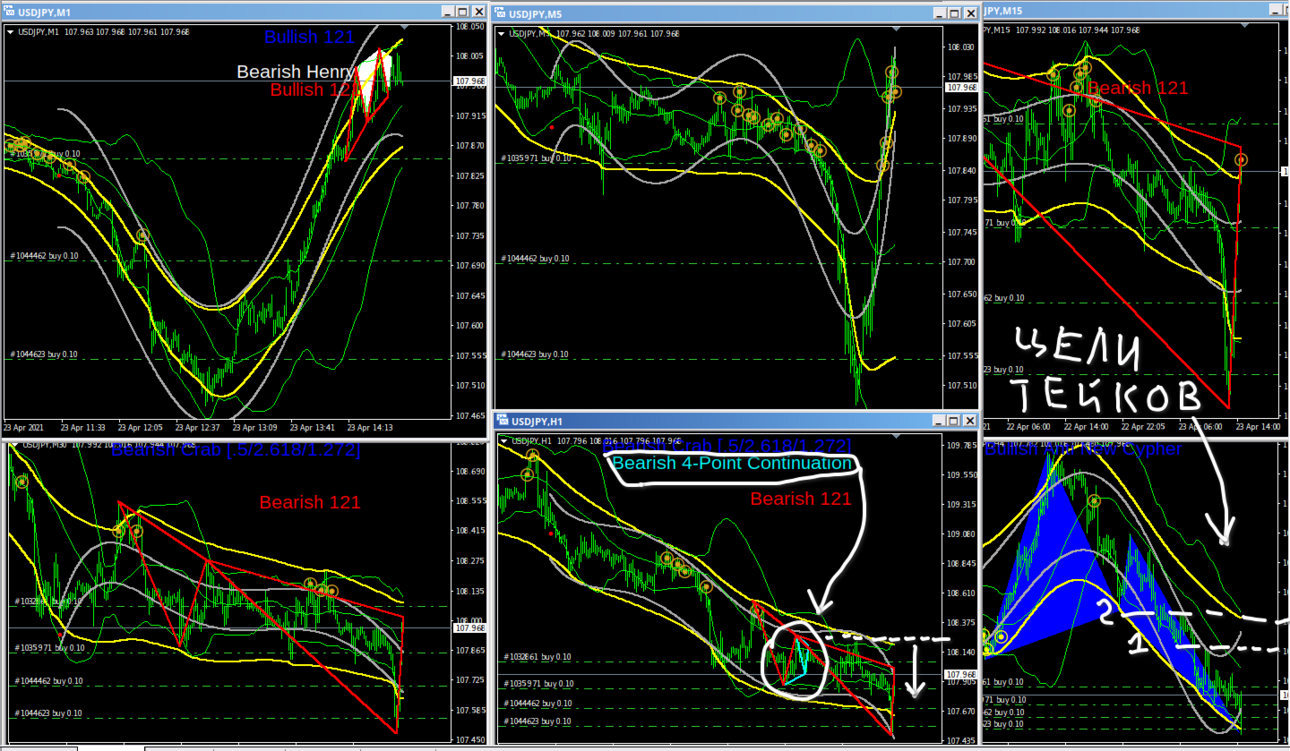Activate the USDJPY,M15 window title bar
The width and height of the screenshot is (1290, 751).
click(1135, 12)
